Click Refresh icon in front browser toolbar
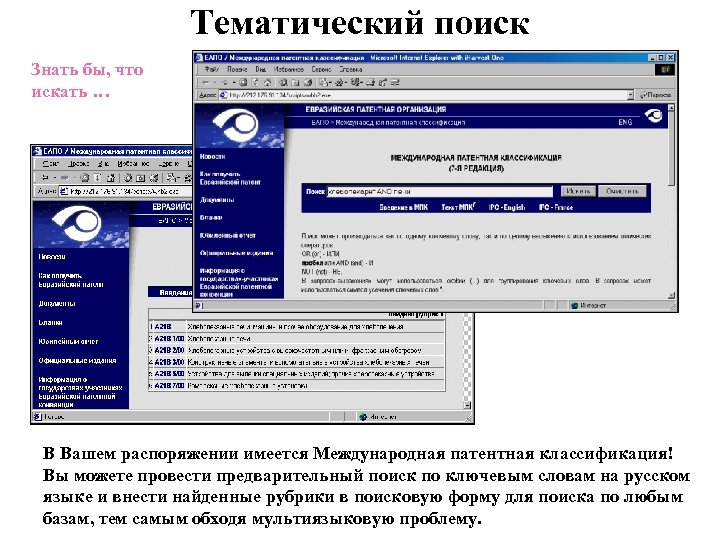 tap(255, 83)
